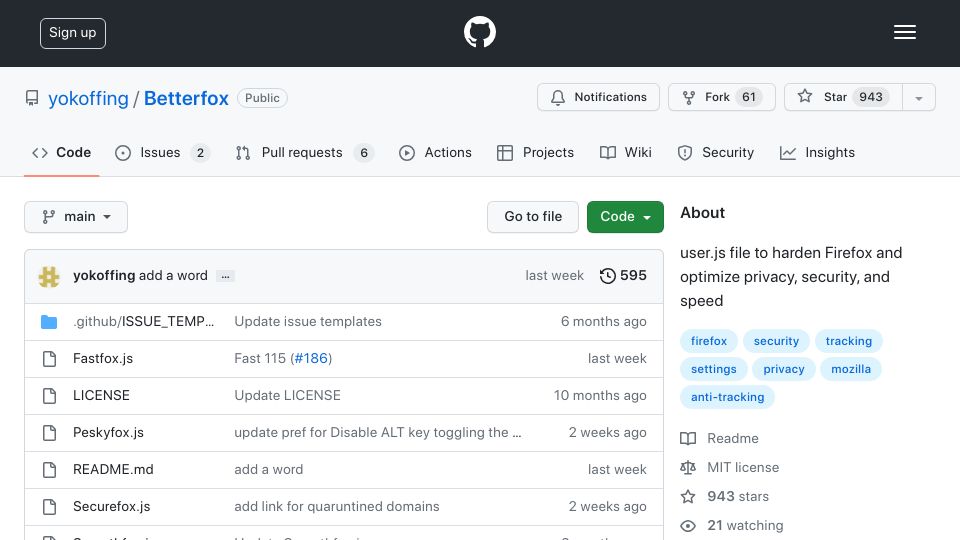
Task: Open the LICENSE file
Action: [101, 396]
